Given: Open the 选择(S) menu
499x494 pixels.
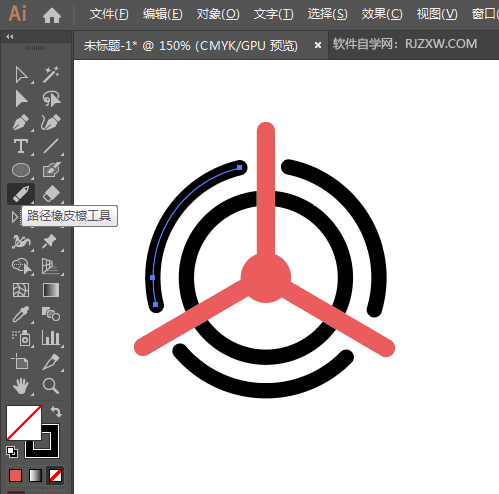Looking at the screenshot, I should [x=327, y=14].
